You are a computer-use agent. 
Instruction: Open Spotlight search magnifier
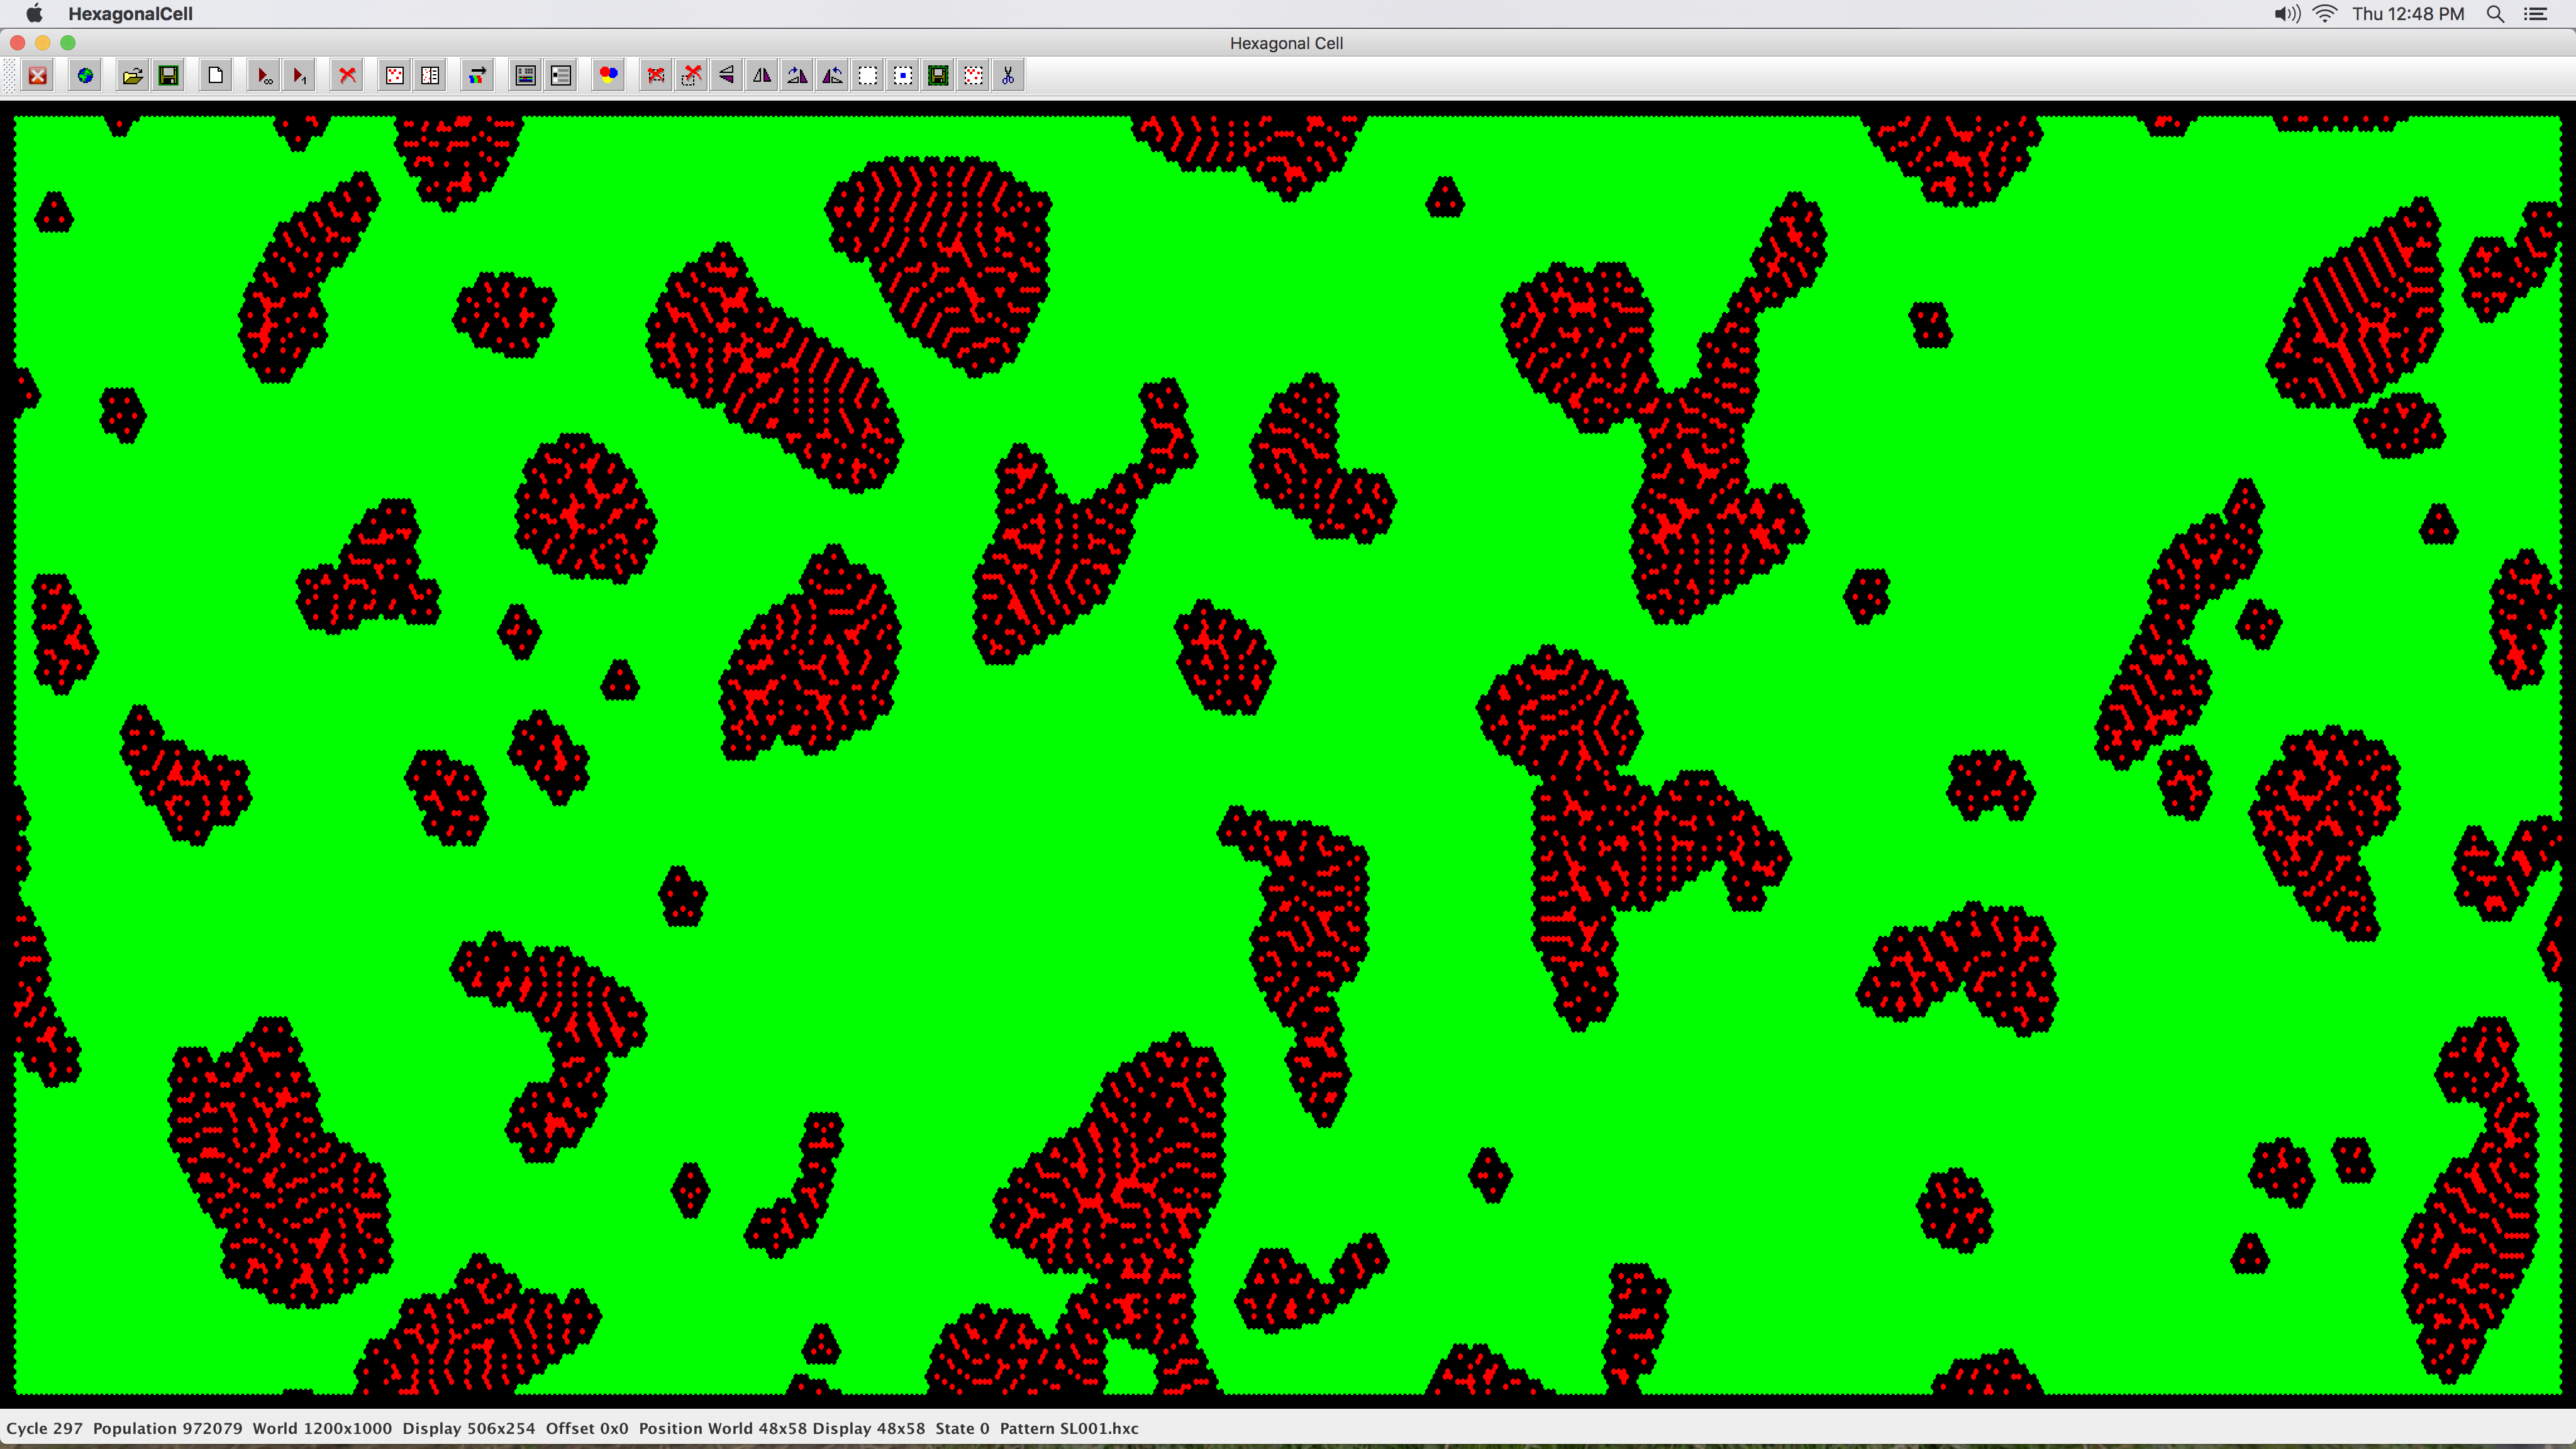click(x=2495, y=14)
